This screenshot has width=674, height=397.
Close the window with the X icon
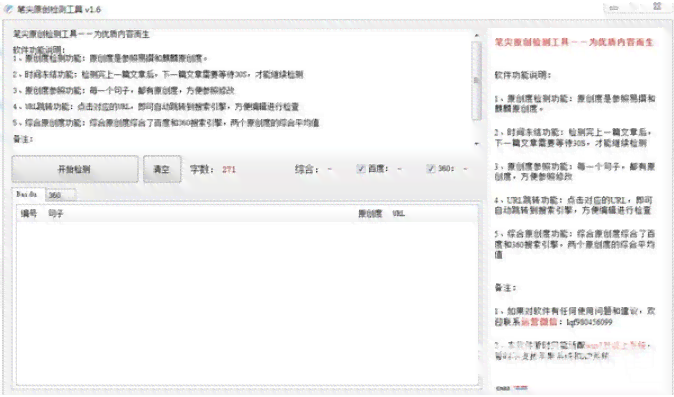pos(657,6)
